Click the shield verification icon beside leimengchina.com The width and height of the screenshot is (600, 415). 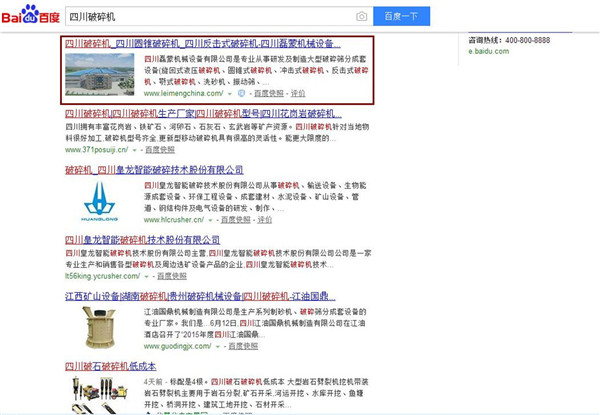(241, 93)
